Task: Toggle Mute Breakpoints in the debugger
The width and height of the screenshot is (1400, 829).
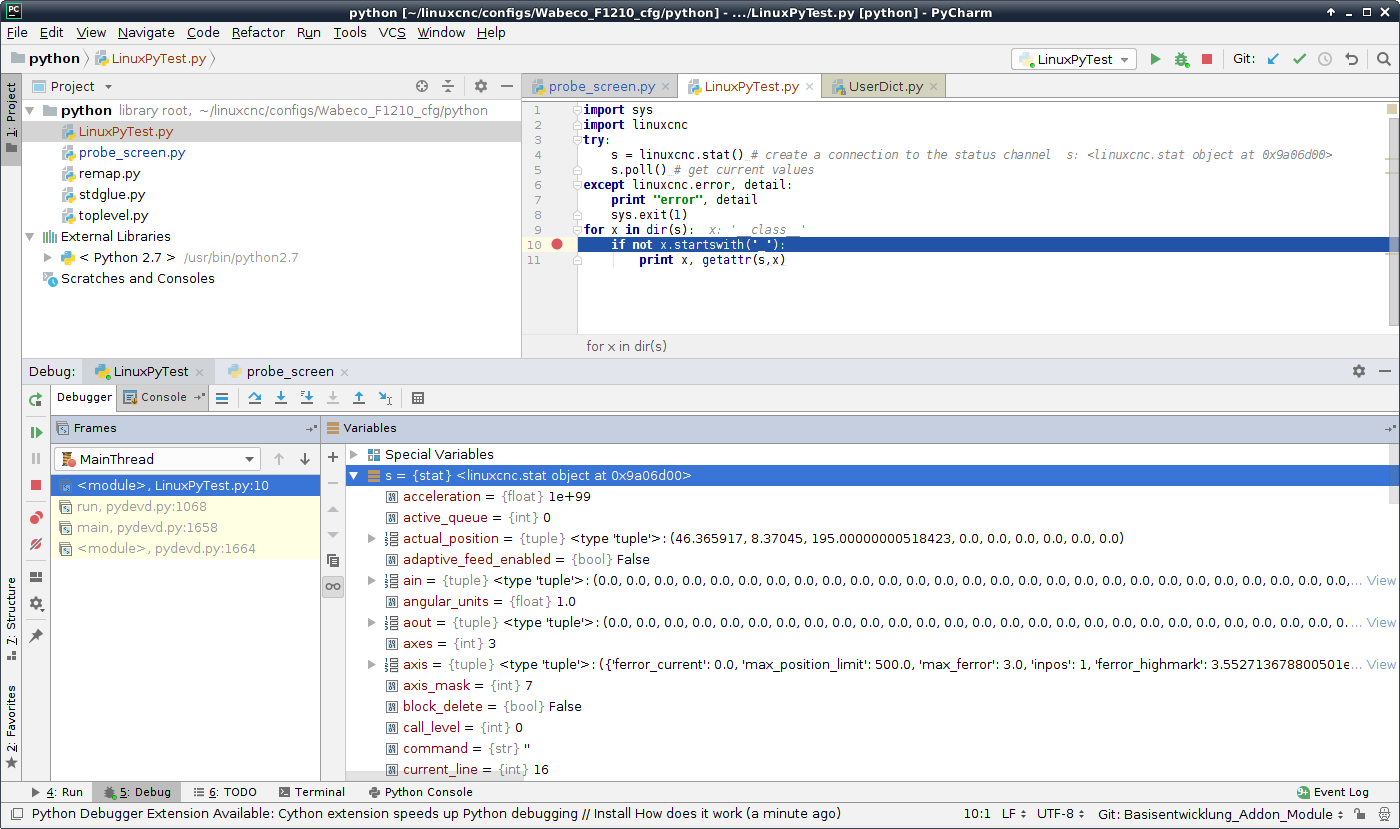Action: pyautogui.click(x=36, y=544)
